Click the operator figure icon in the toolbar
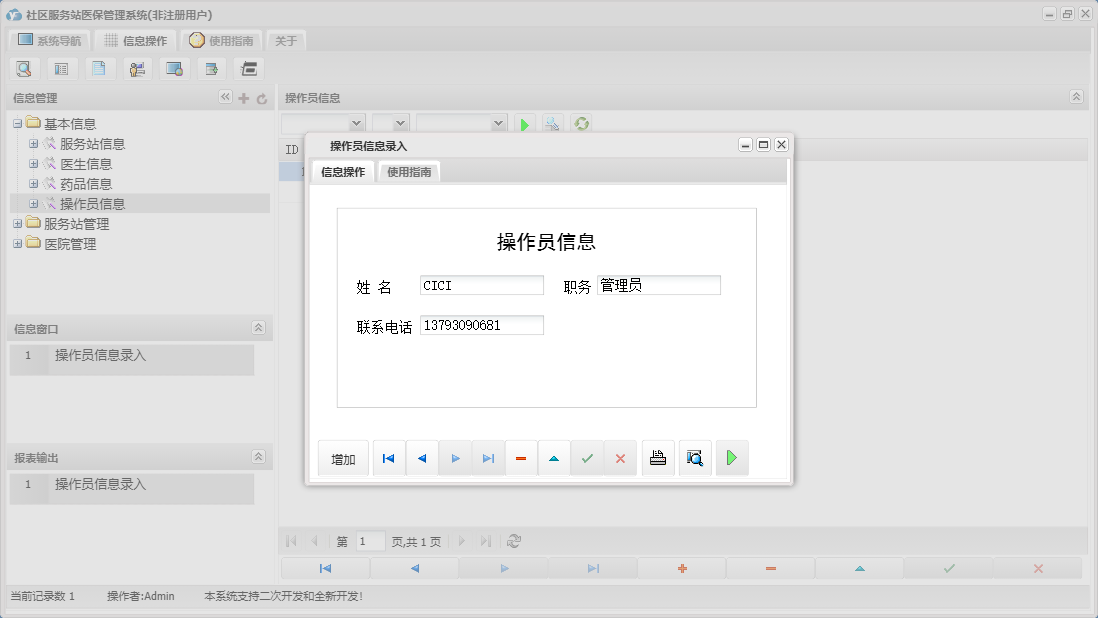This screenshot has width=1098, height=618. 137,68
